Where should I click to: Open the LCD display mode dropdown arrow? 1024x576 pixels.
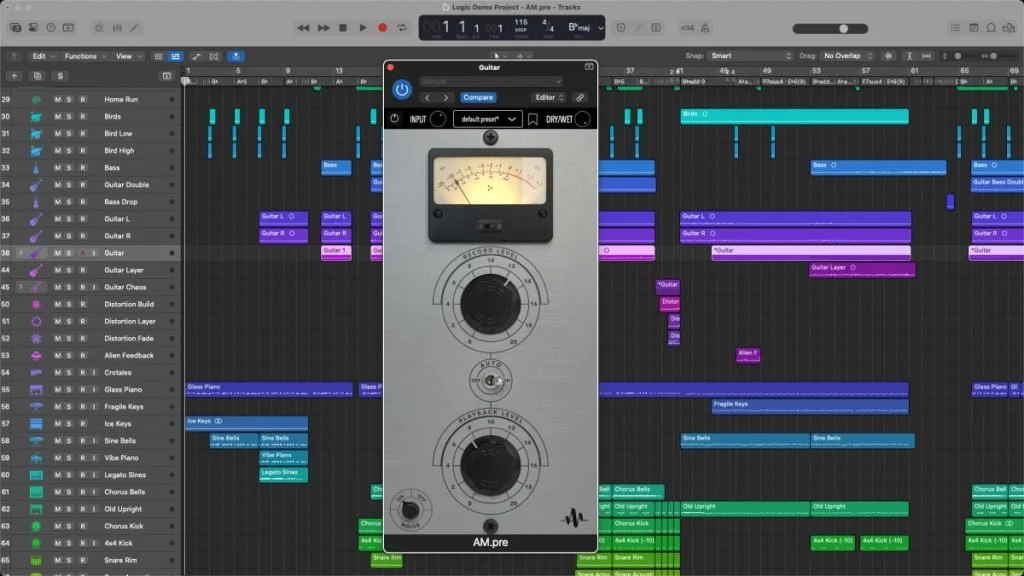(x=600, y=28)
